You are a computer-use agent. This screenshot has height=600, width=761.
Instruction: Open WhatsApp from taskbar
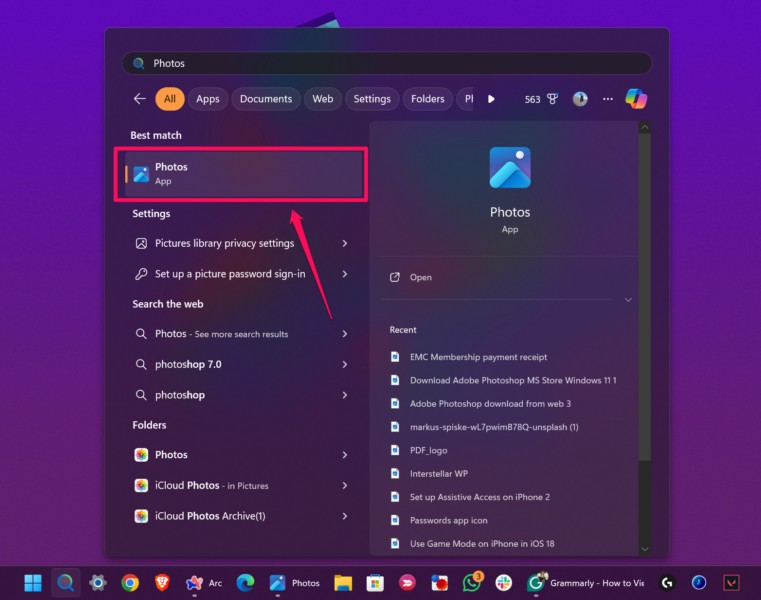point(472,583)
